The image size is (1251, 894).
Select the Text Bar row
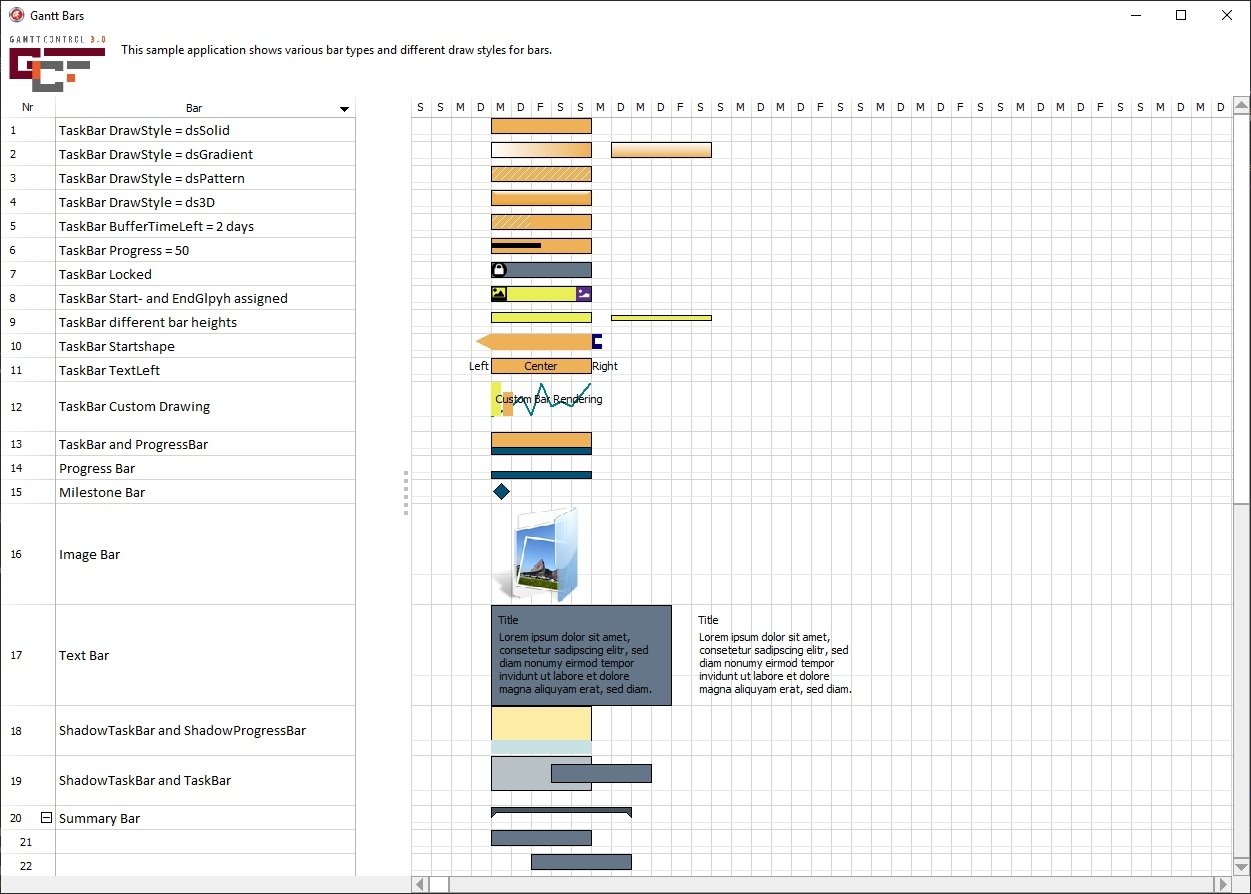point(178,655)
